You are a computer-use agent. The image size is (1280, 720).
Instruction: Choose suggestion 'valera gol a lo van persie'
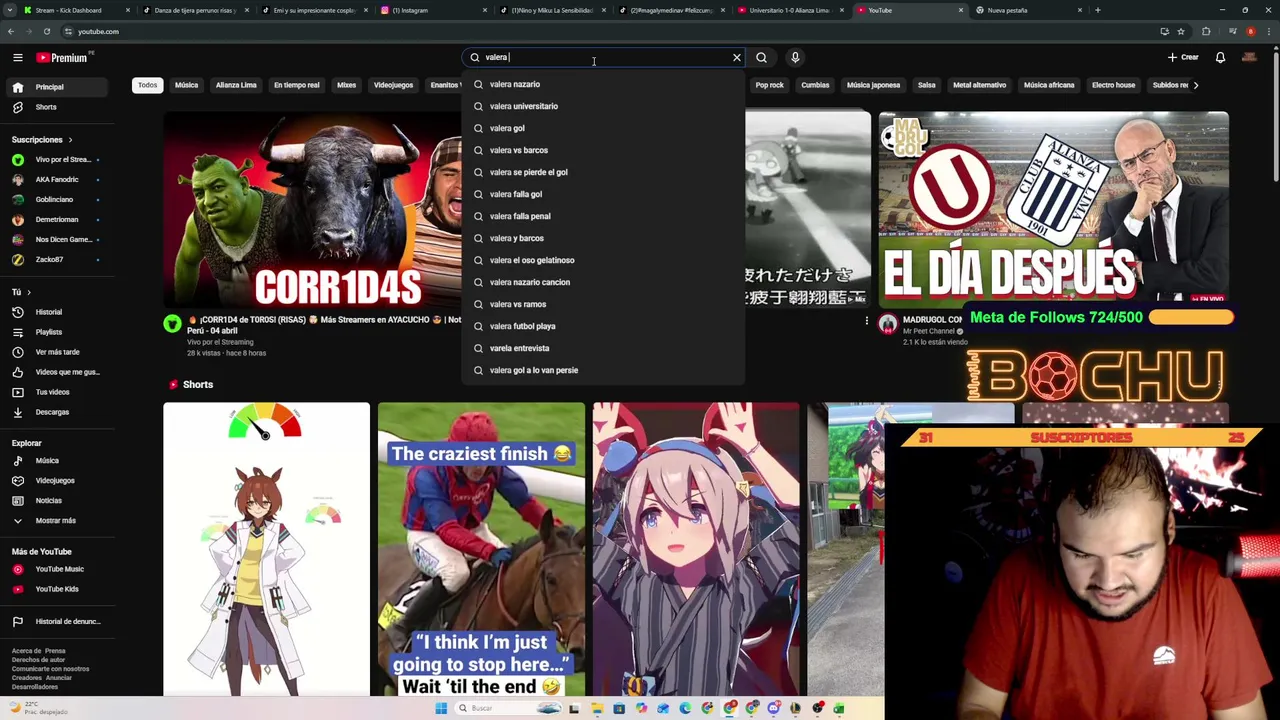pyautogui.click(x=603, y=370)
